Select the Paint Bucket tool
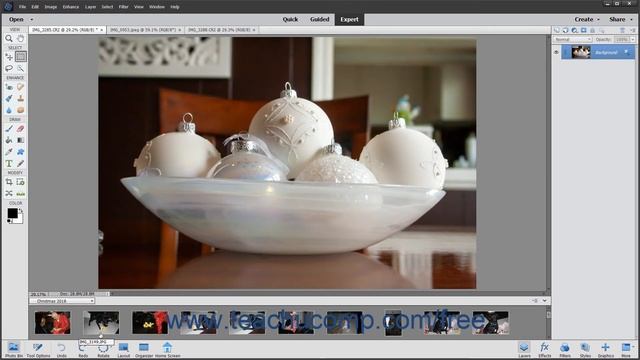The width and height of the screenshot is (640, 360). [9, 140]
